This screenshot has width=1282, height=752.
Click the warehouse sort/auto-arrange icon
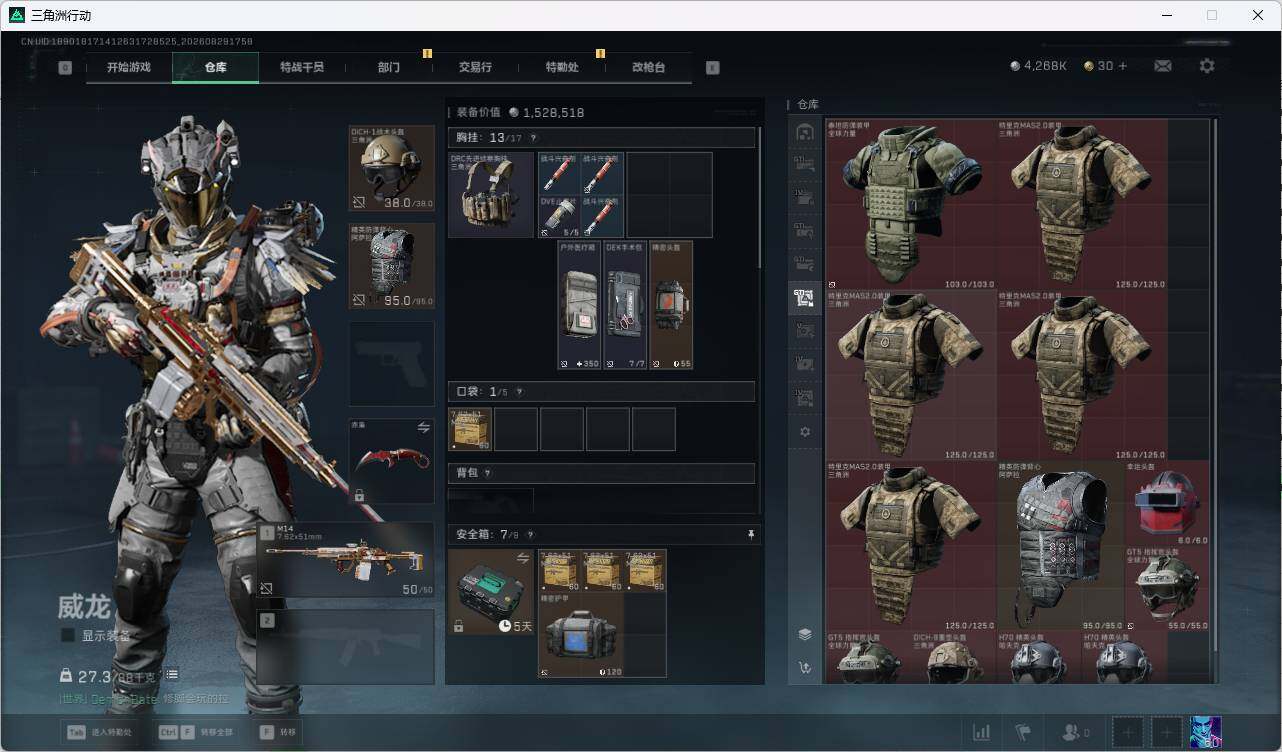(805, 667)
